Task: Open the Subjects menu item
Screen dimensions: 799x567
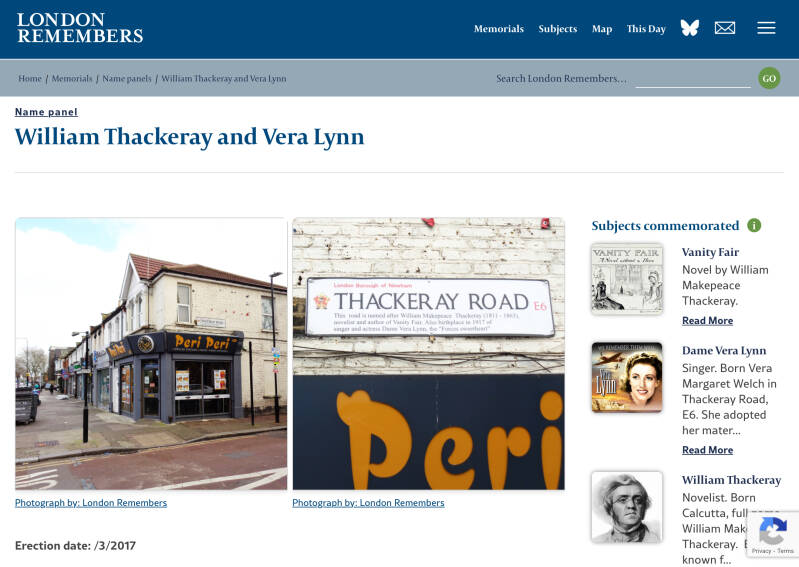Action: click(558, 29)
